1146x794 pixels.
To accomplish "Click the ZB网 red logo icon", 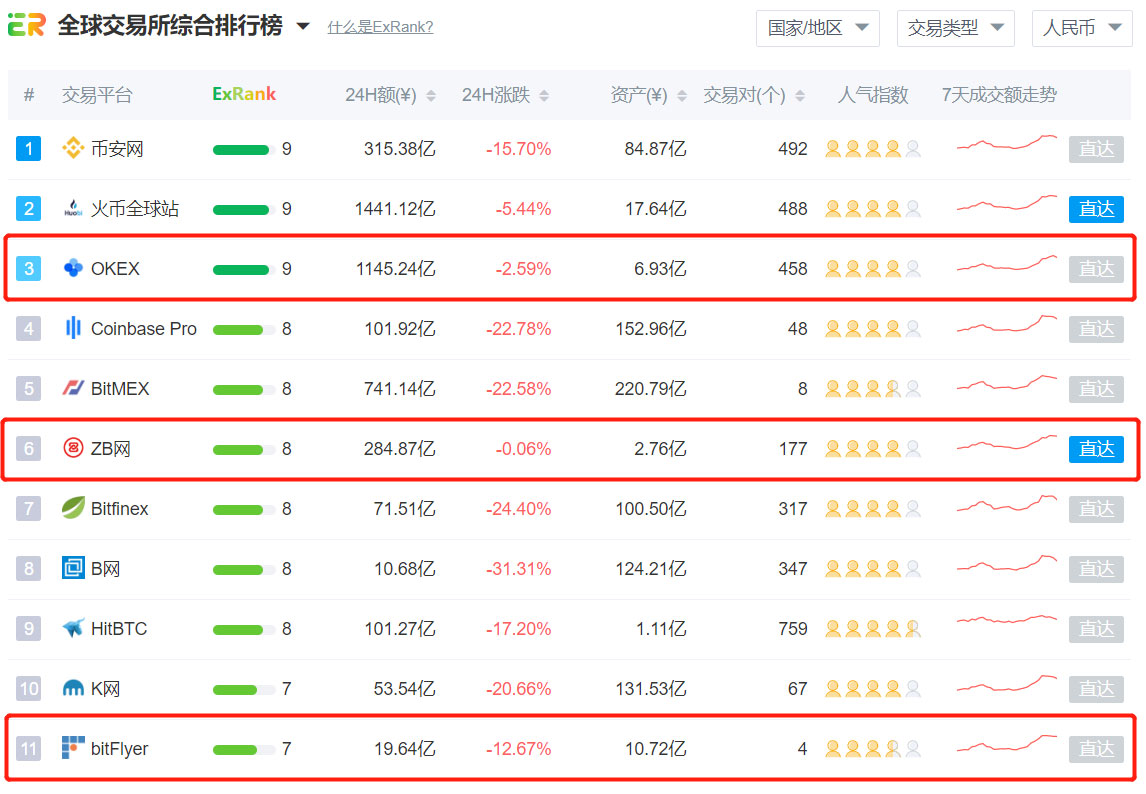I will 73,448.
